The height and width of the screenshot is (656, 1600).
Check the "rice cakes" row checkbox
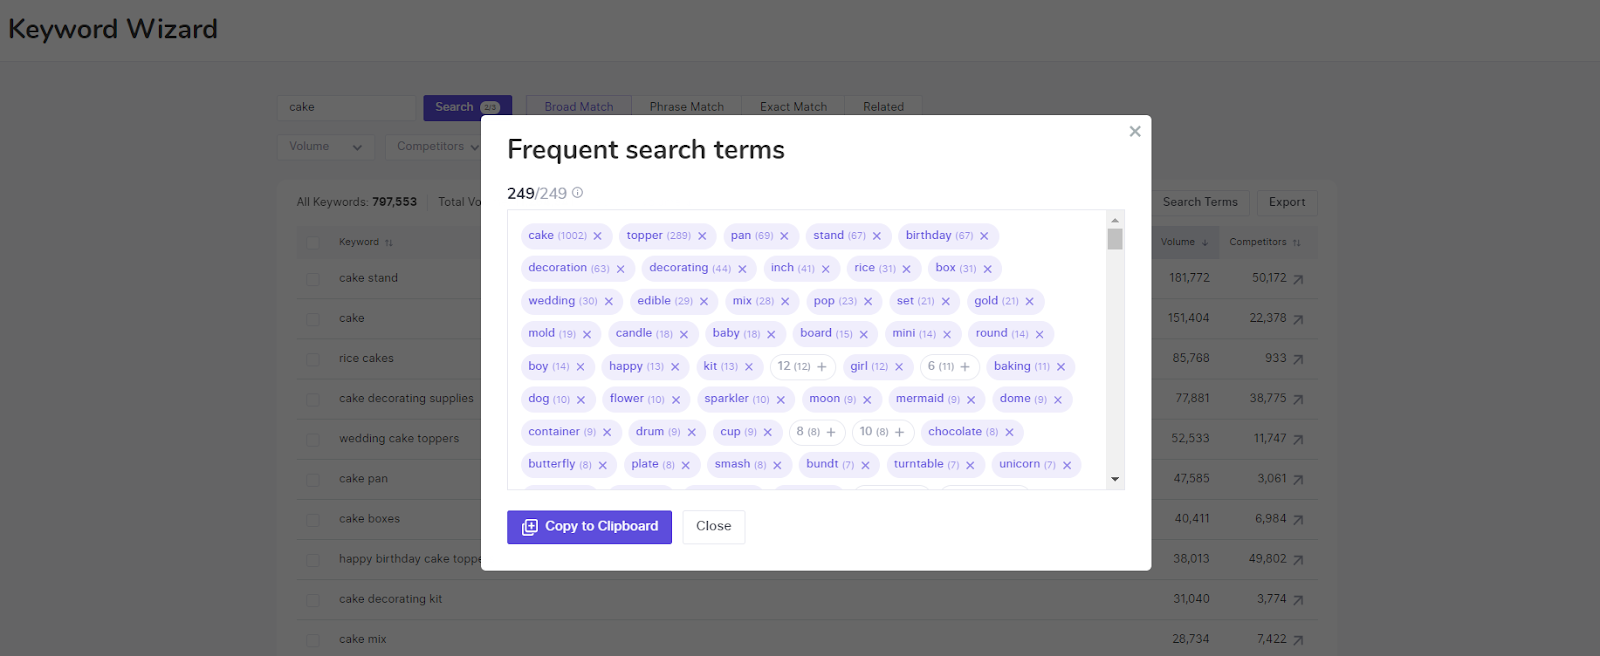point(313,359)
